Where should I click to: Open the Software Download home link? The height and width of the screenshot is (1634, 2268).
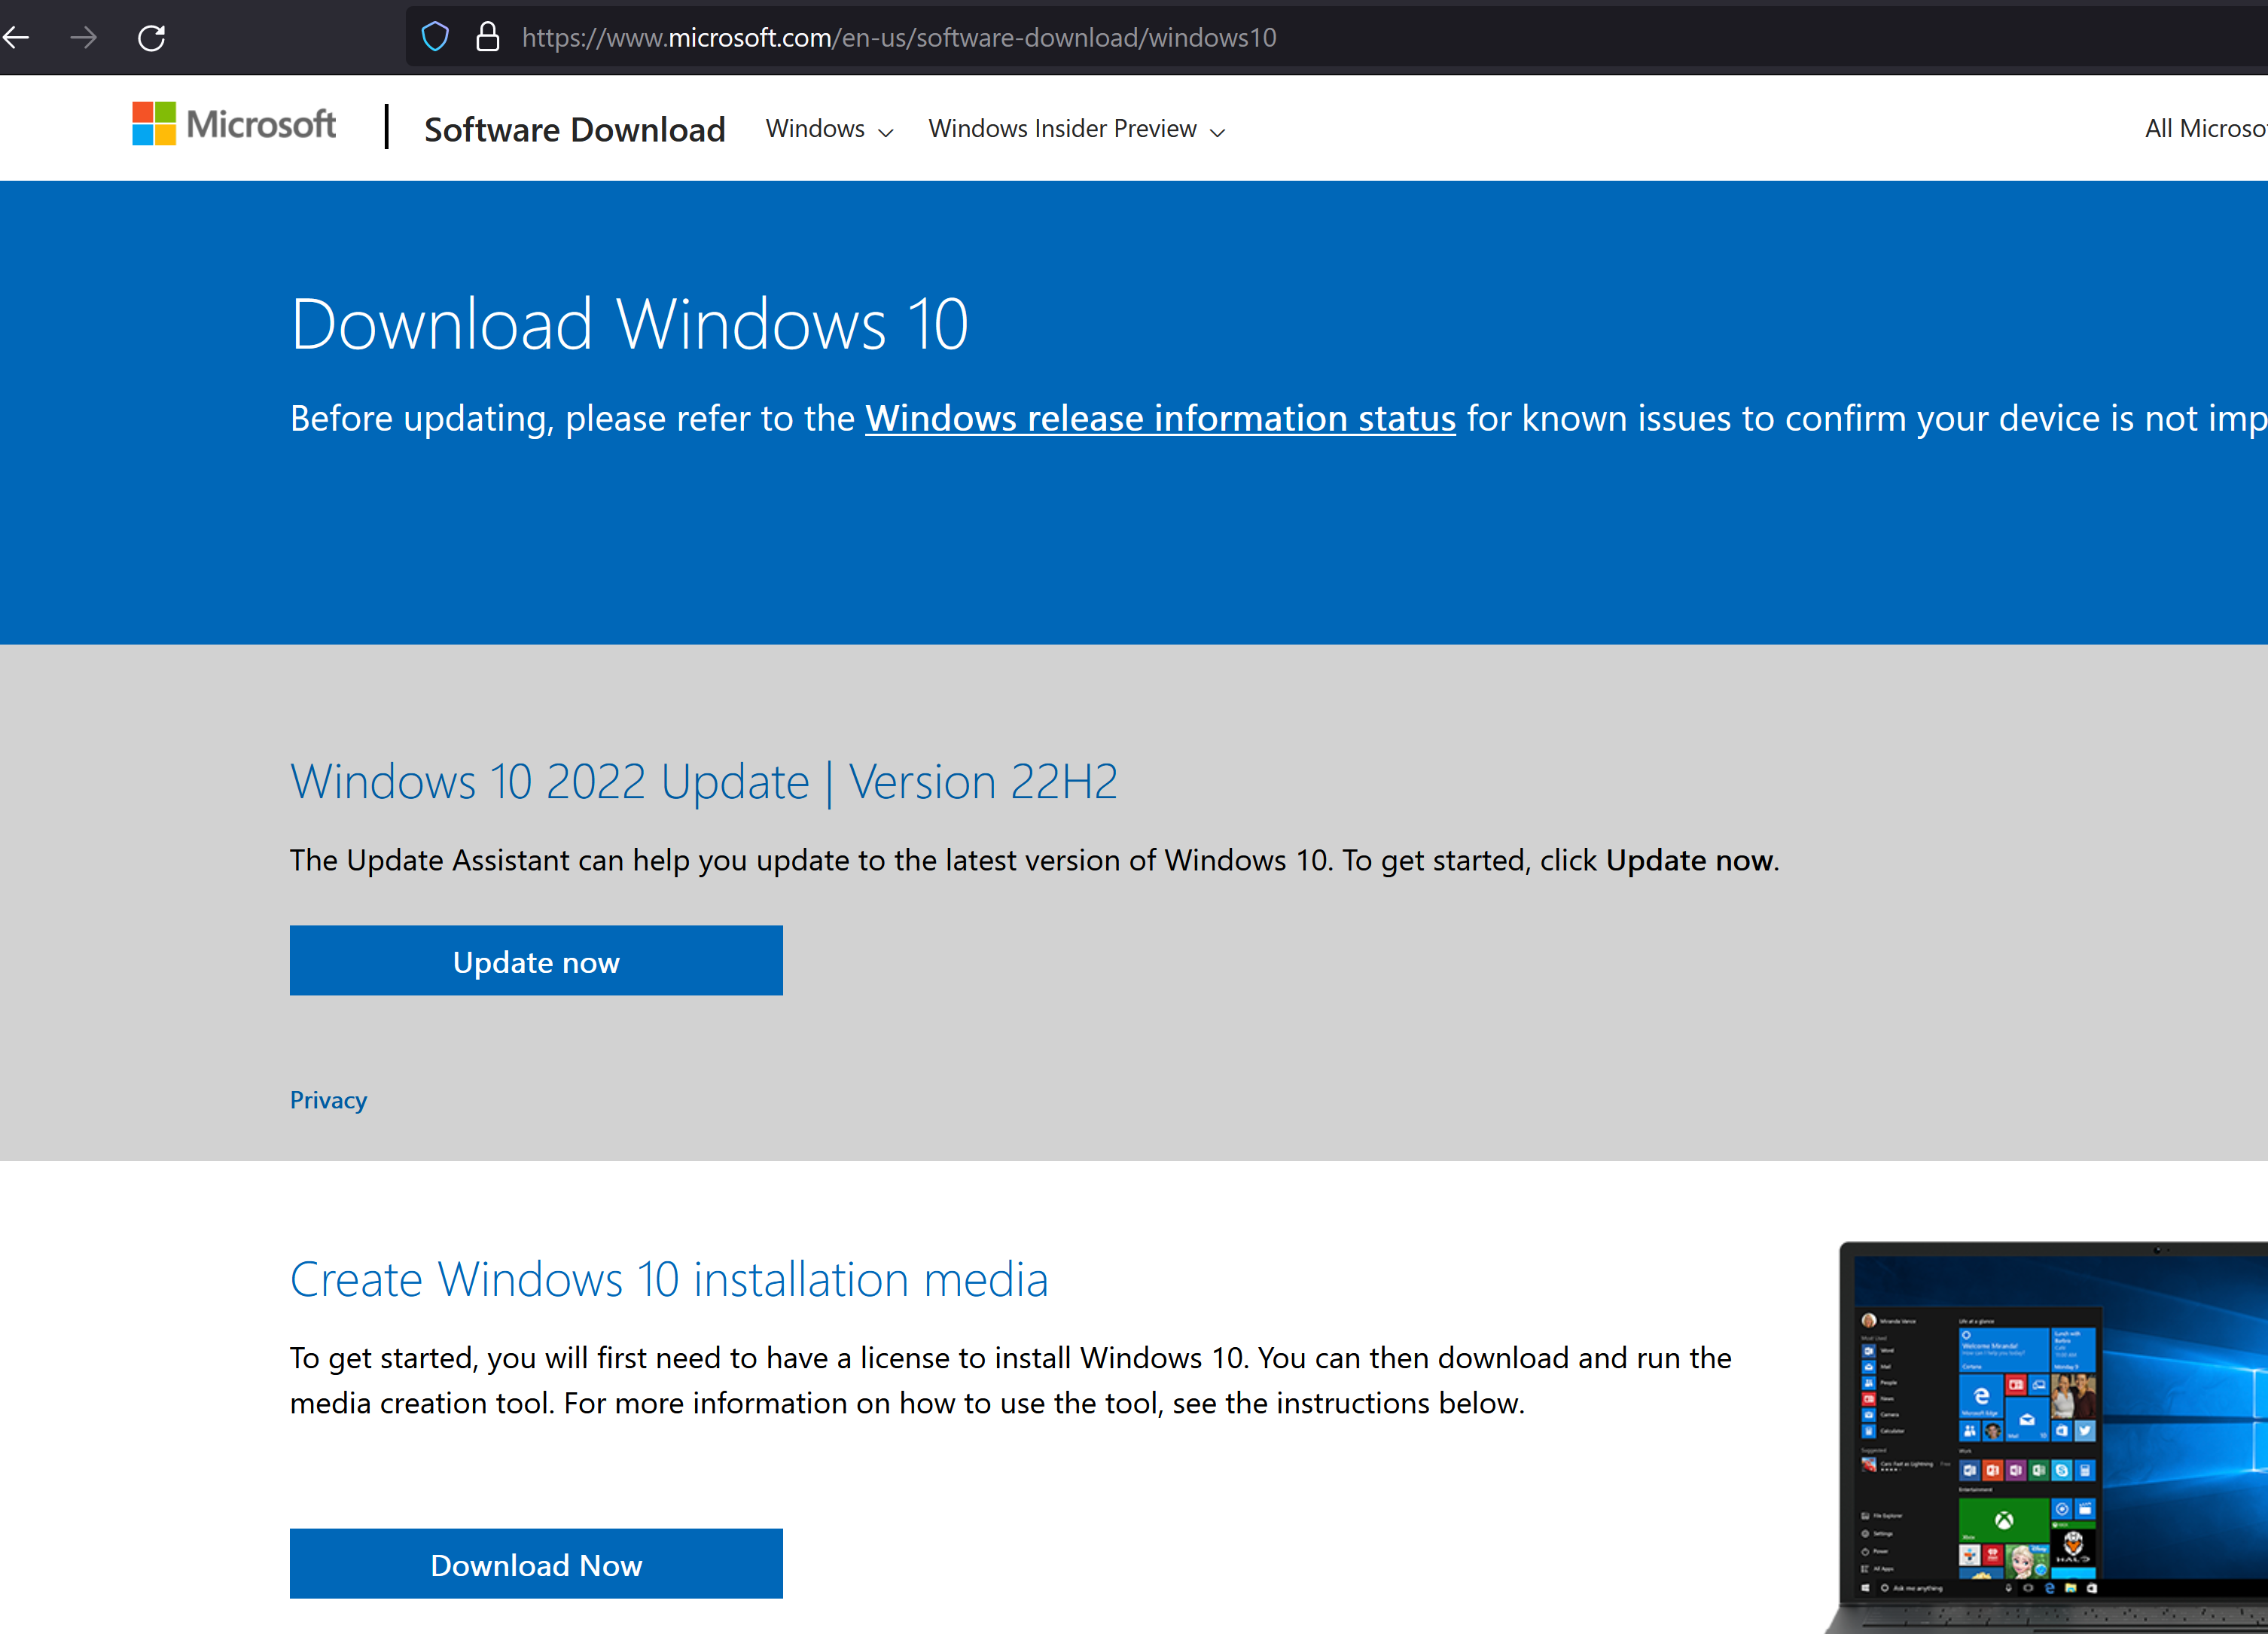click(574, 129)
